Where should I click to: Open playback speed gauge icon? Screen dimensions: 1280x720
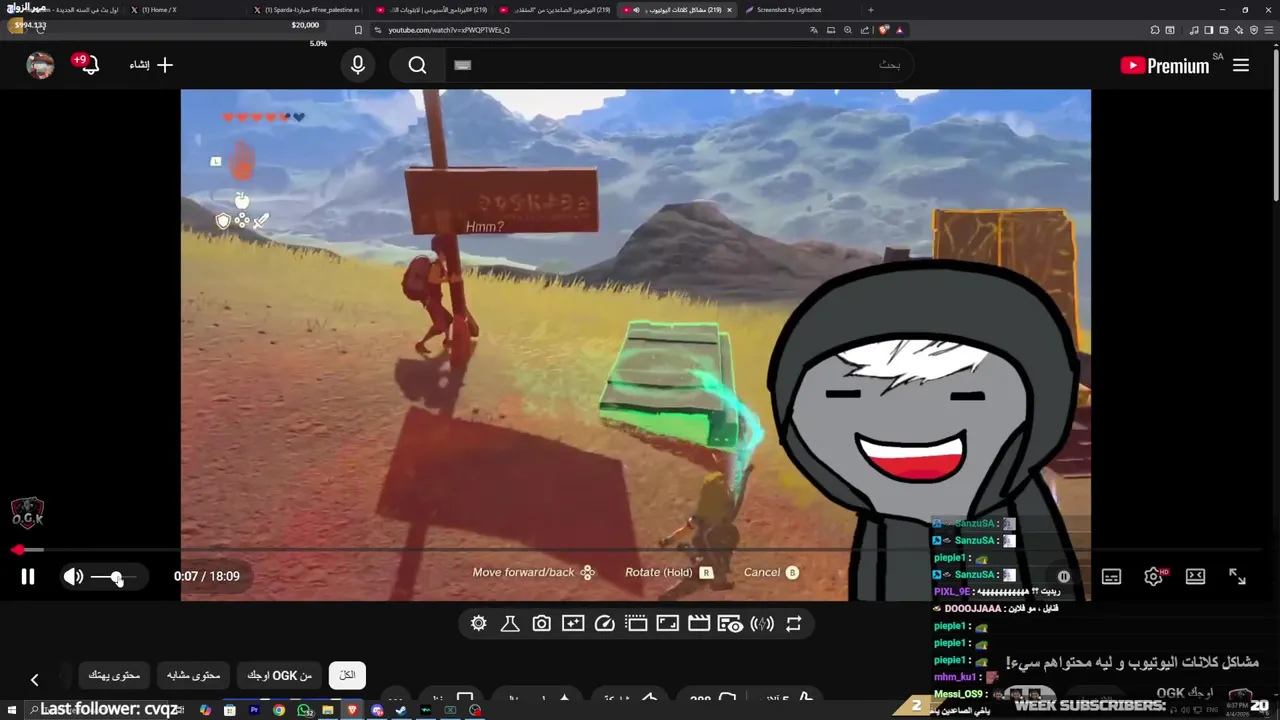tap(604, 623)
